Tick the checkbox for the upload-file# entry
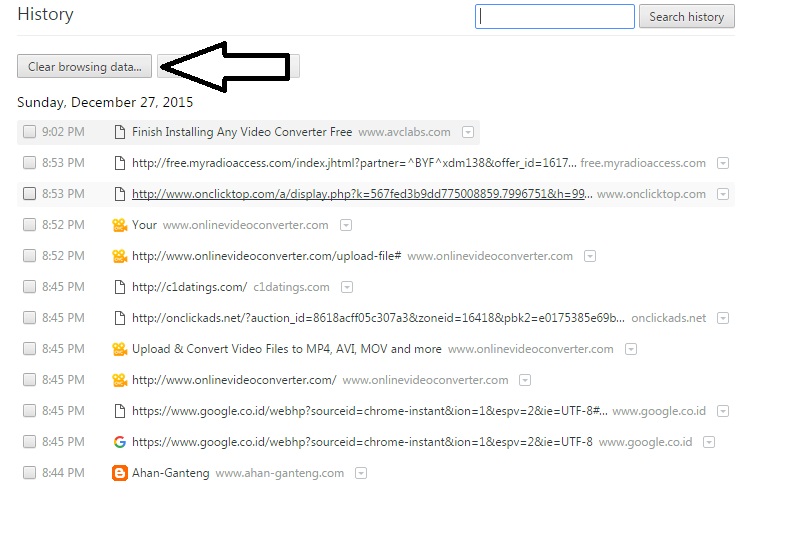 tap(30, 256)
